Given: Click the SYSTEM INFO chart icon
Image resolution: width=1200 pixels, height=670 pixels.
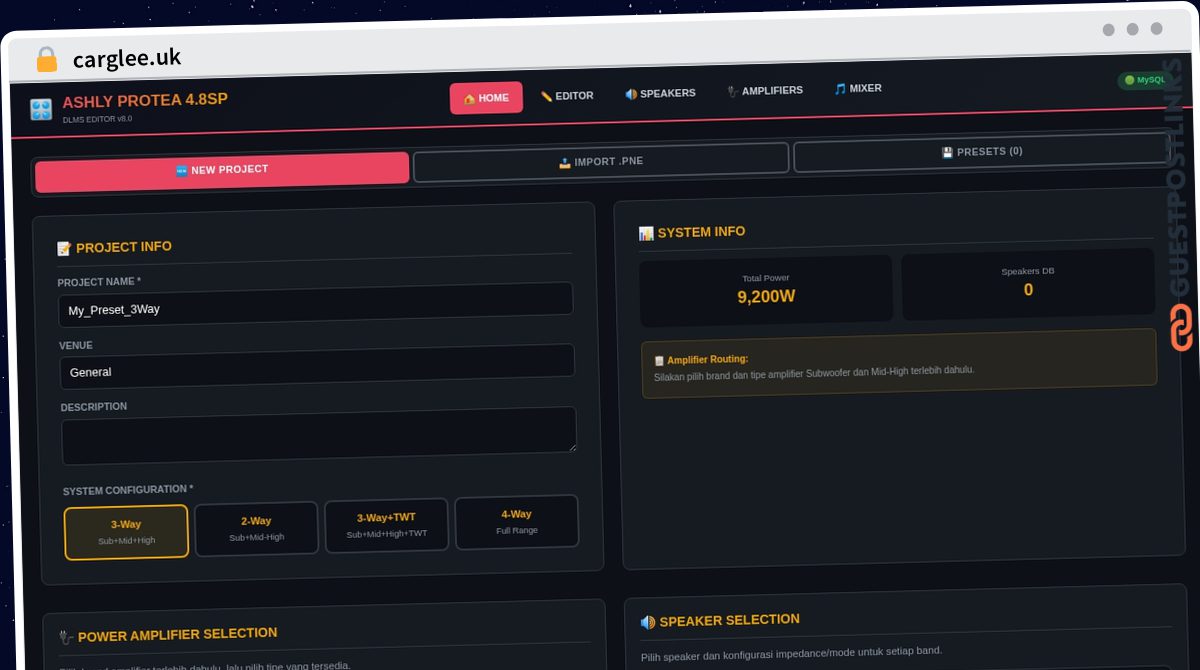Looking at the screenshot, I should pyautogui.click(x=646, y=234).
